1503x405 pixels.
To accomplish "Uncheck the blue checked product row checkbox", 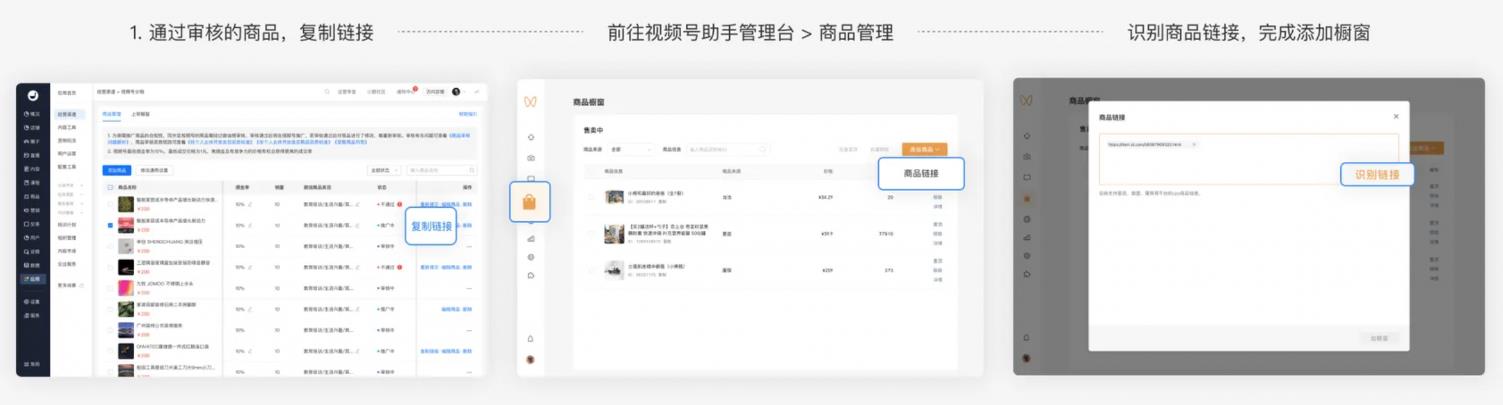I will tap(110, 225).
